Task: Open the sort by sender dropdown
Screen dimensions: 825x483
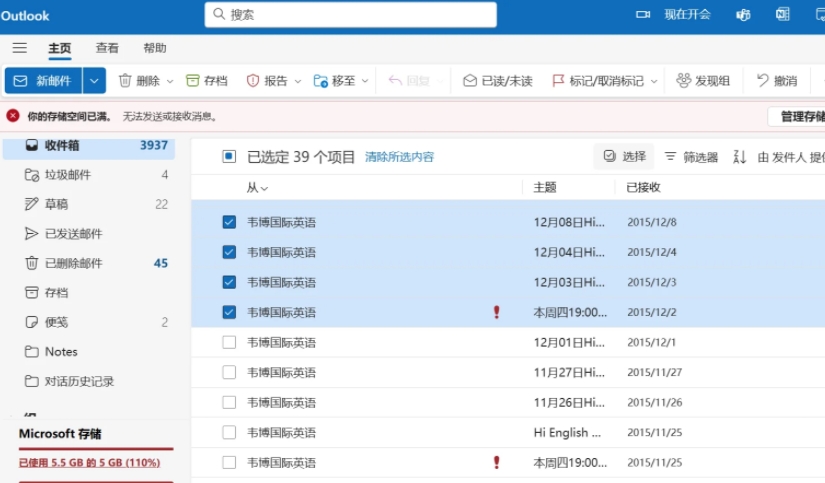Action: tap(791, 157)
